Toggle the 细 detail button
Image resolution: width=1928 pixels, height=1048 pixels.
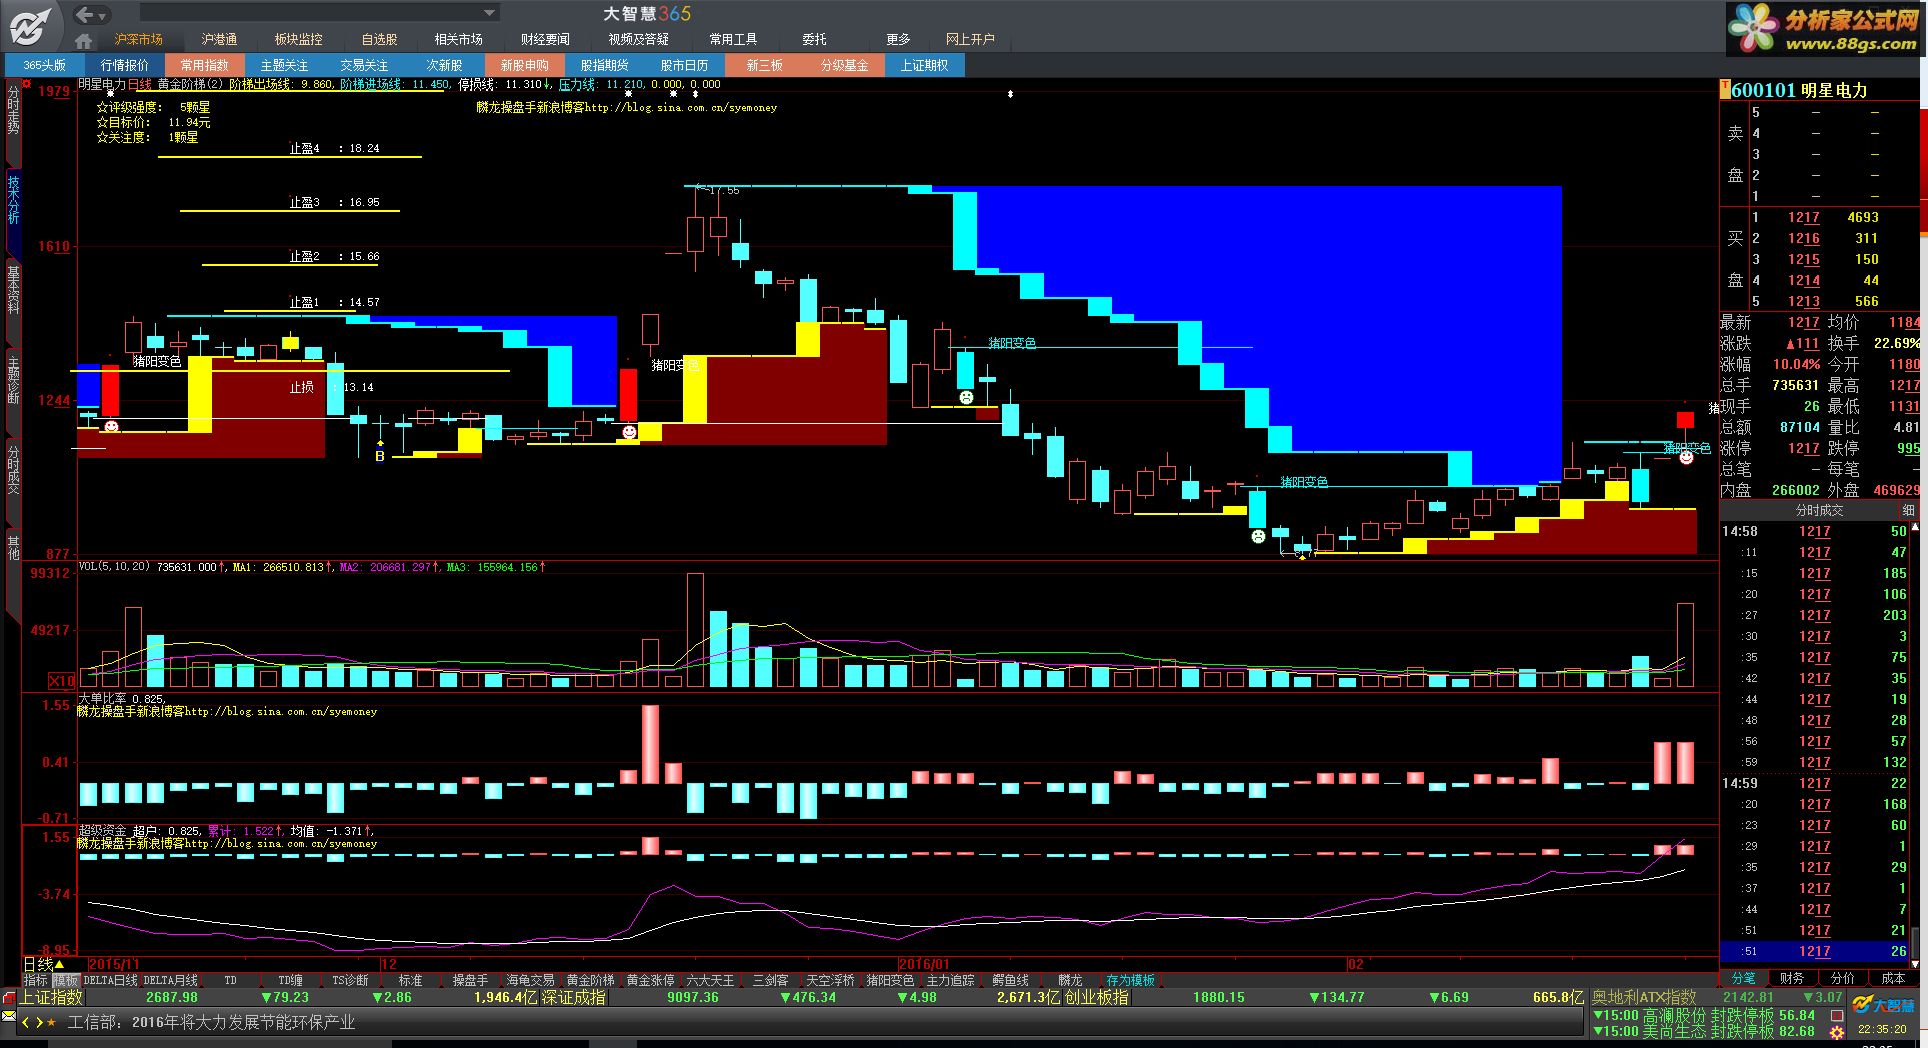(x=1908, y=511)
